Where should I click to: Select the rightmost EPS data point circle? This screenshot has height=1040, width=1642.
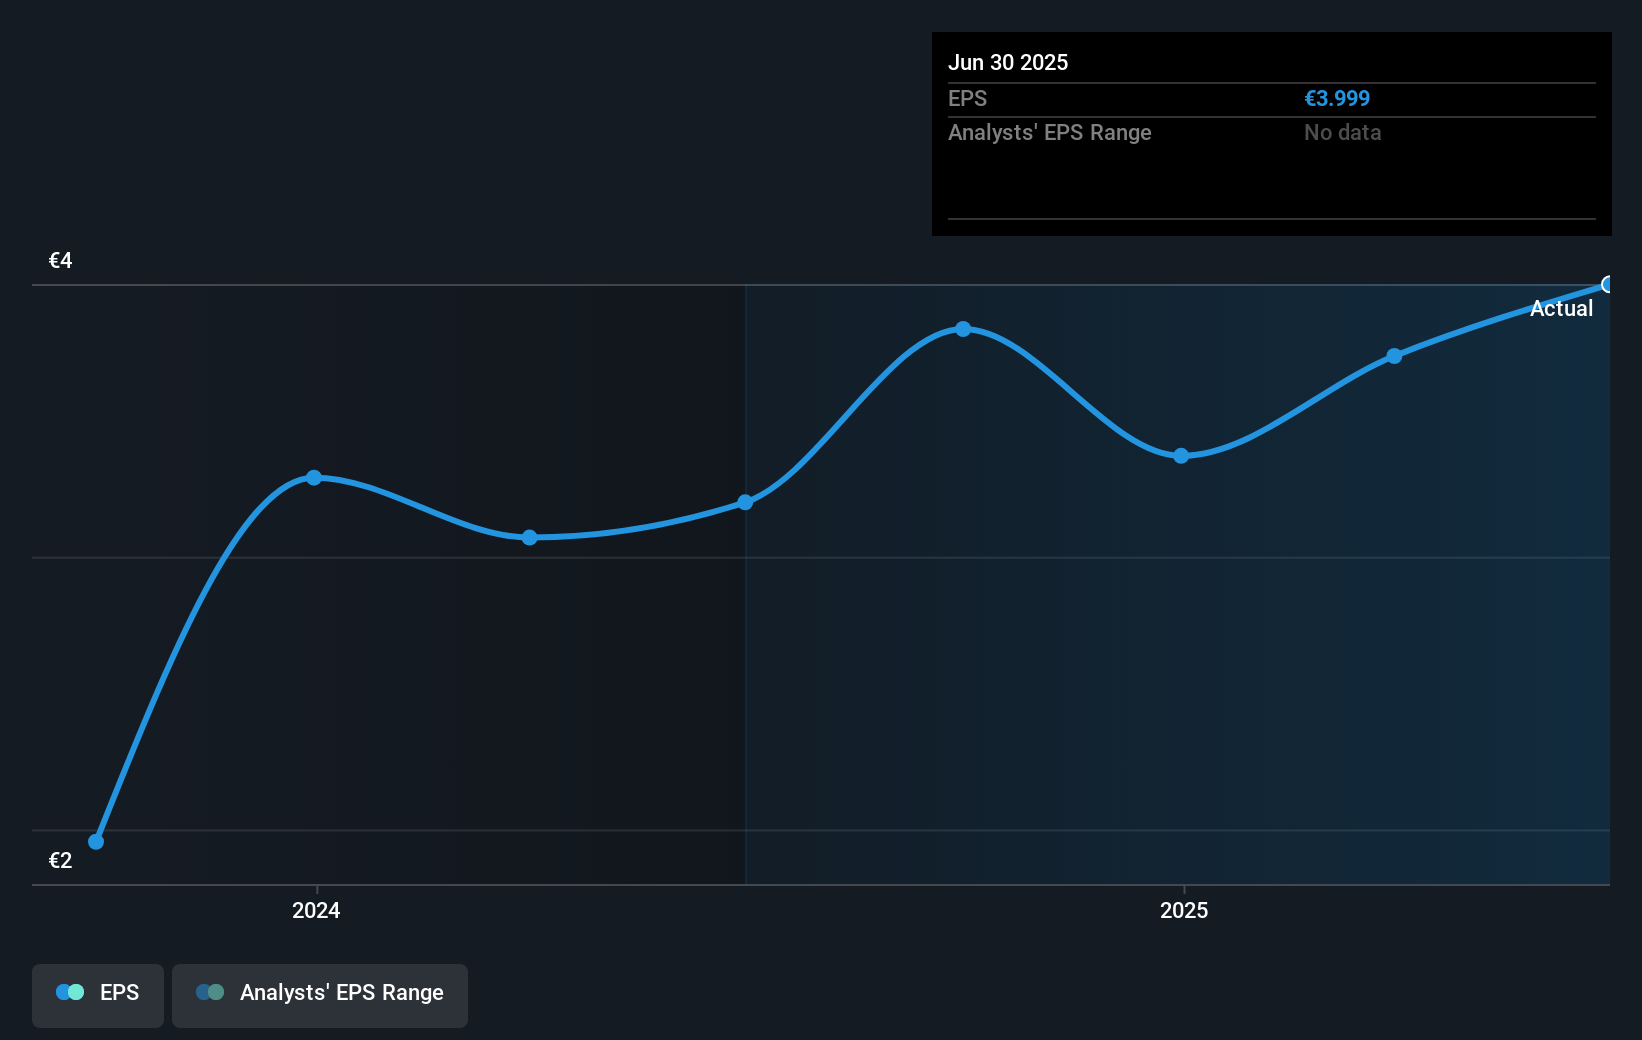pos(1608,285)
